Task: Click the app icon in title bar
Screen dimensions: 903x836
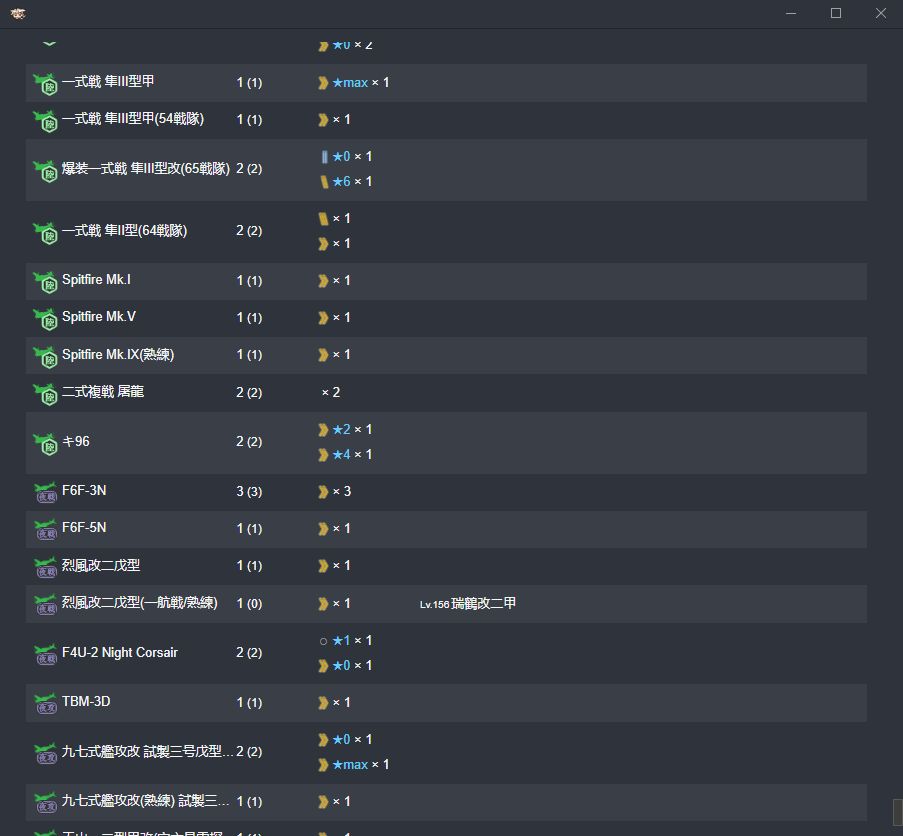Action: (x=18, y=13)
